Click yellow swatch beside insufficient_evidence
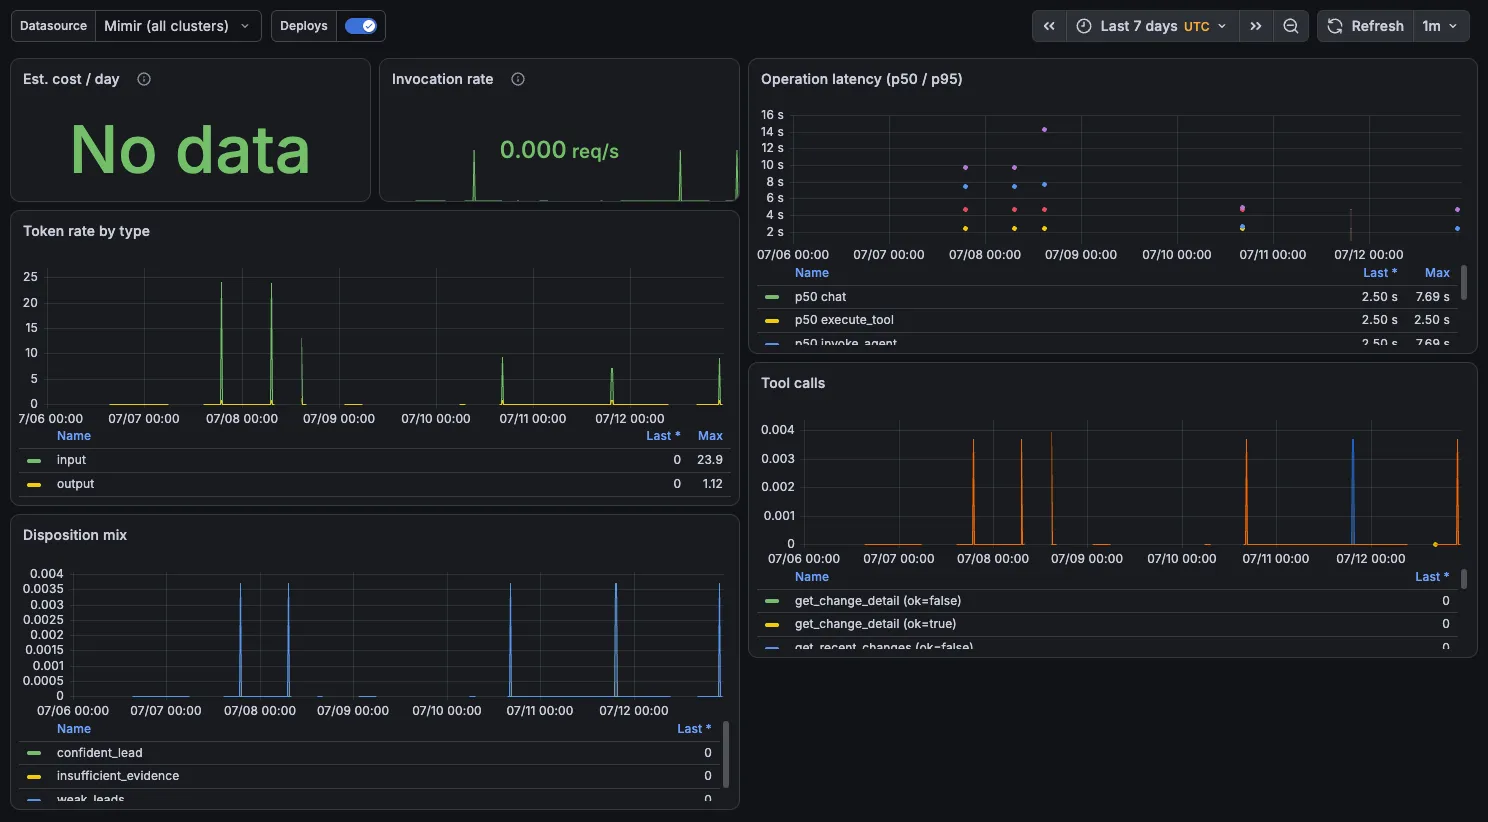 (x=34, y=777)
